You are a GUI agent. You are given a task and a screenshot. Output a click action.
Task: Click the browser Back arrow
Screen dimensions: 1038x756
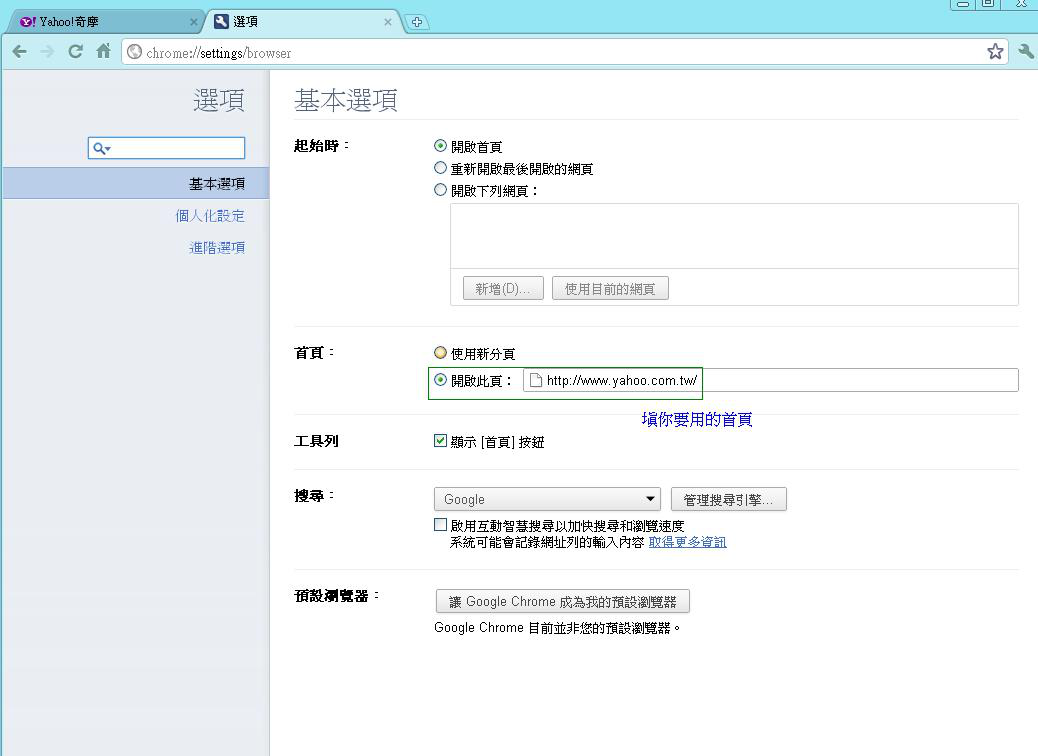(x=20, y=52)
